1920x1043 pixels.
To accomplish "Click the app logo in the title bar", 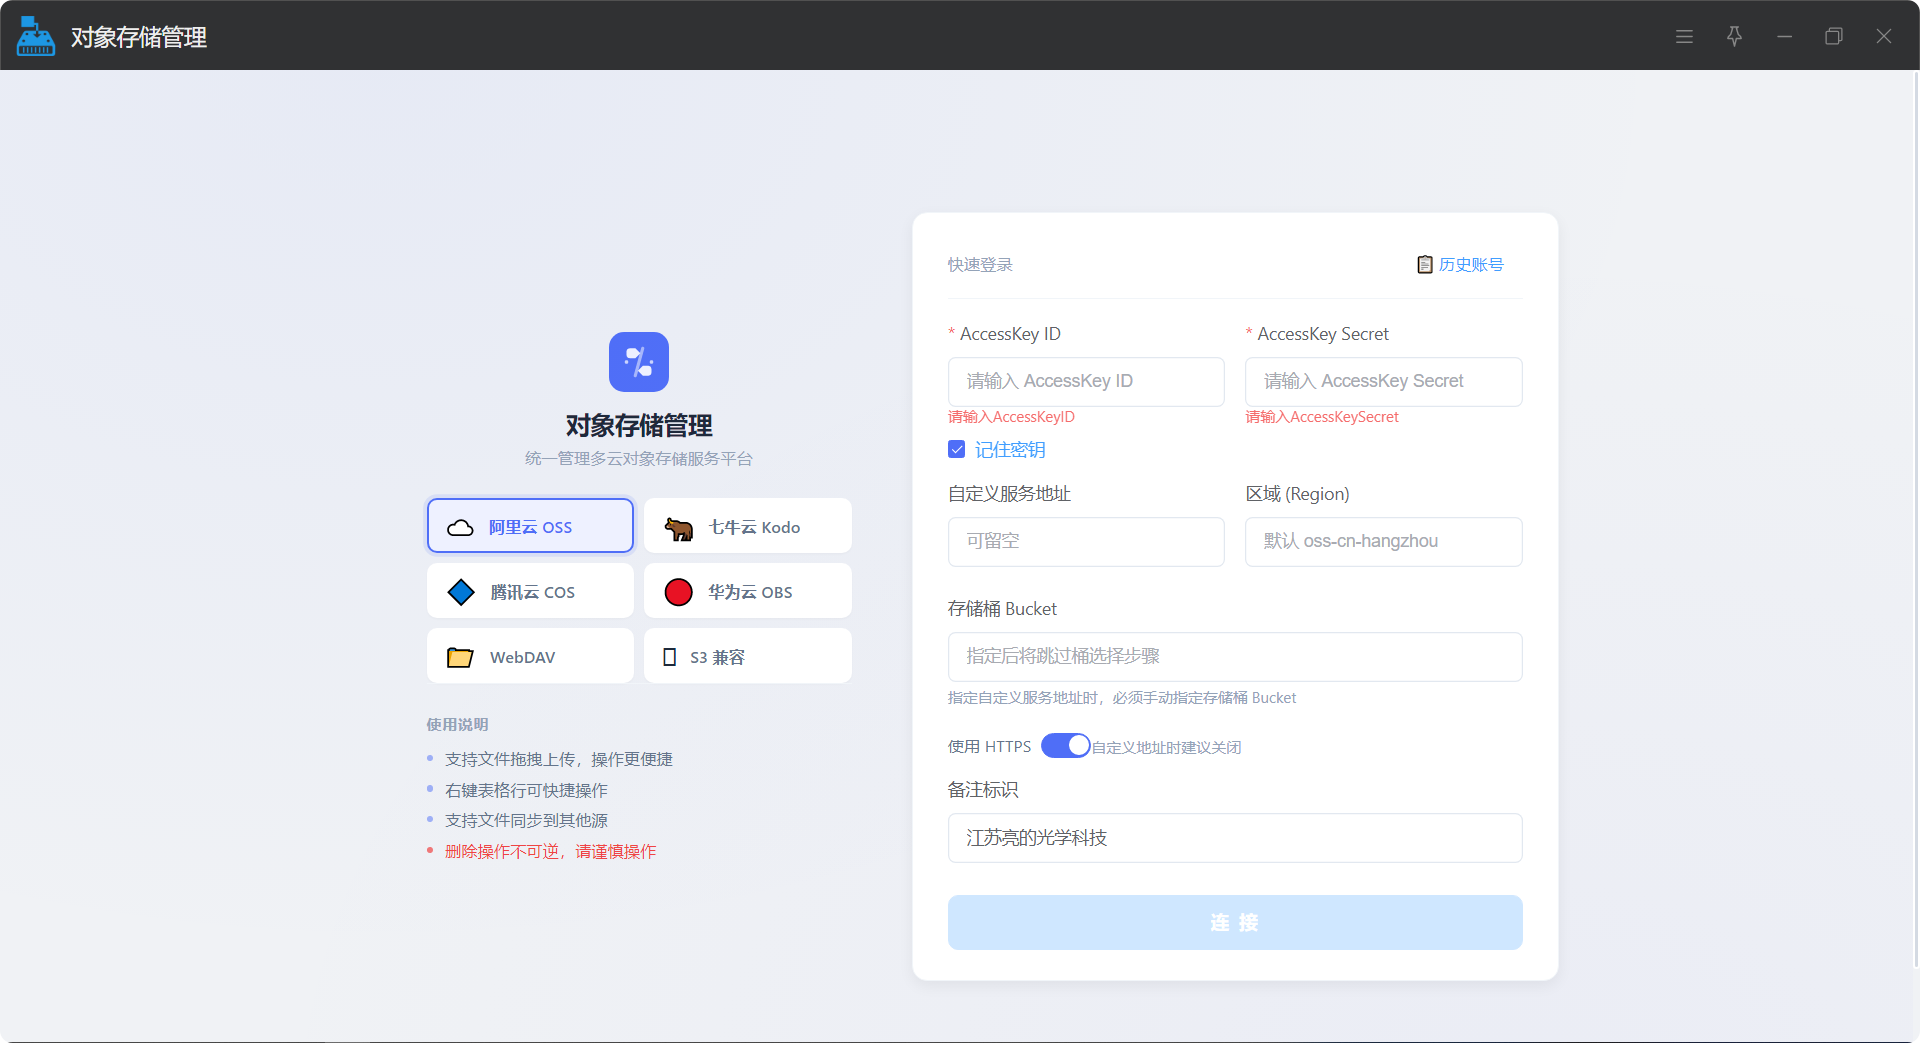I will click(x=36, y=36).
